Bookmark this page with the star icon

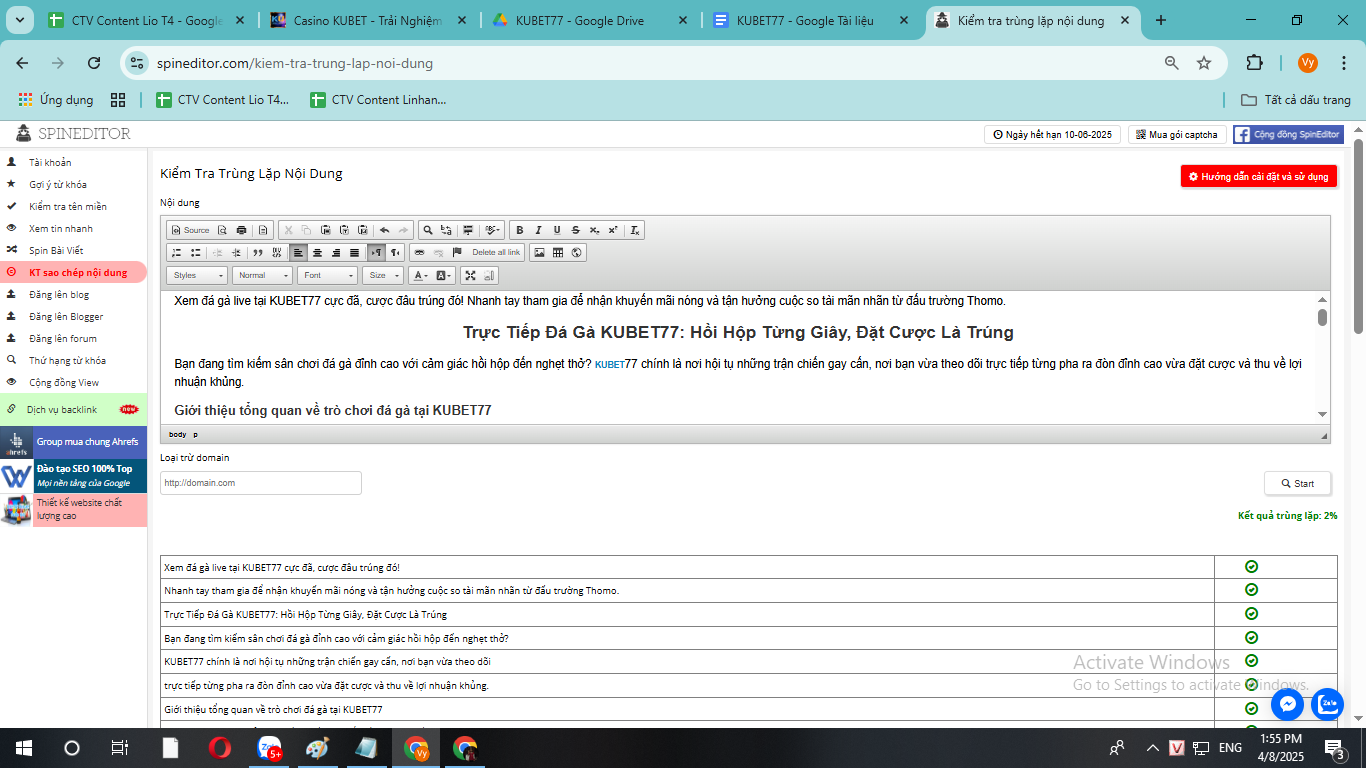pos(1204,63)
